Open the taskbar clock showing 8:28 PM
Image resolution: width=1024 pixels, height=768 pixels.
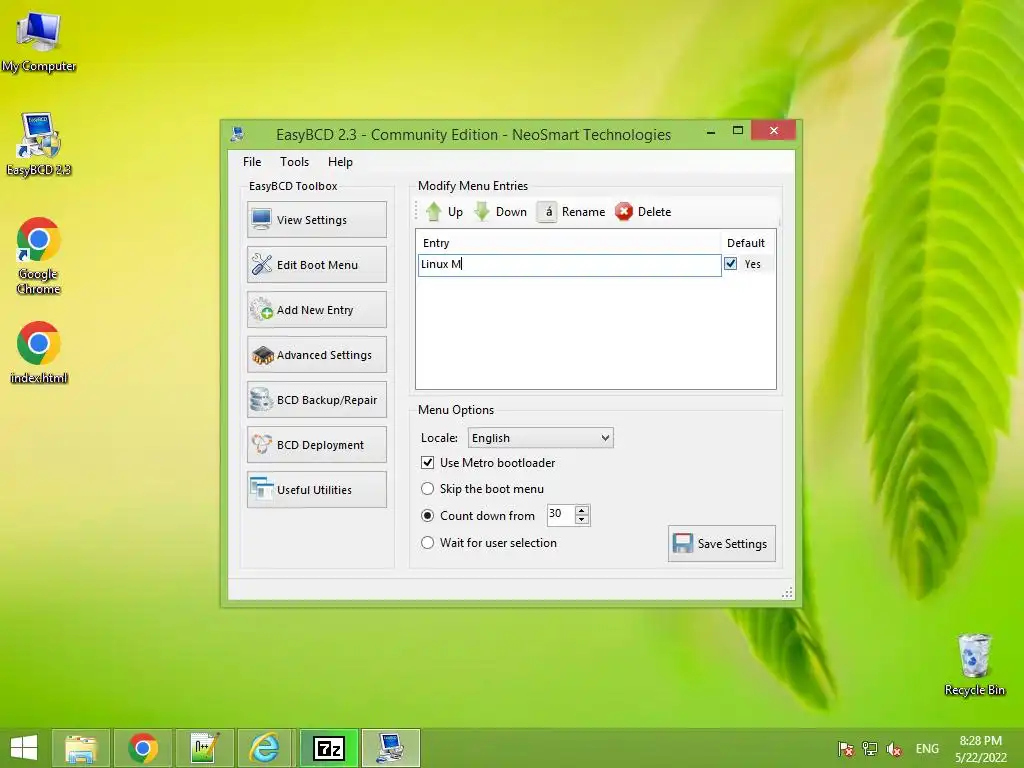(x=980, y=748)
